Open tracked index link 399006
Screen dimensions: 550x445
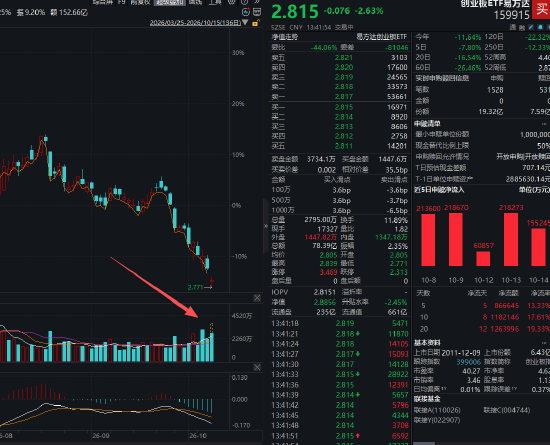tap(469, 362)
